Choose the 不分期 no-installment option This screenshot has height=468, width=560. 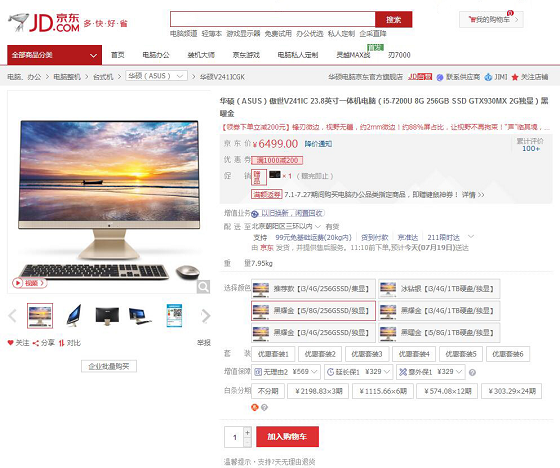pyautogui.click(x=268, y=391)
